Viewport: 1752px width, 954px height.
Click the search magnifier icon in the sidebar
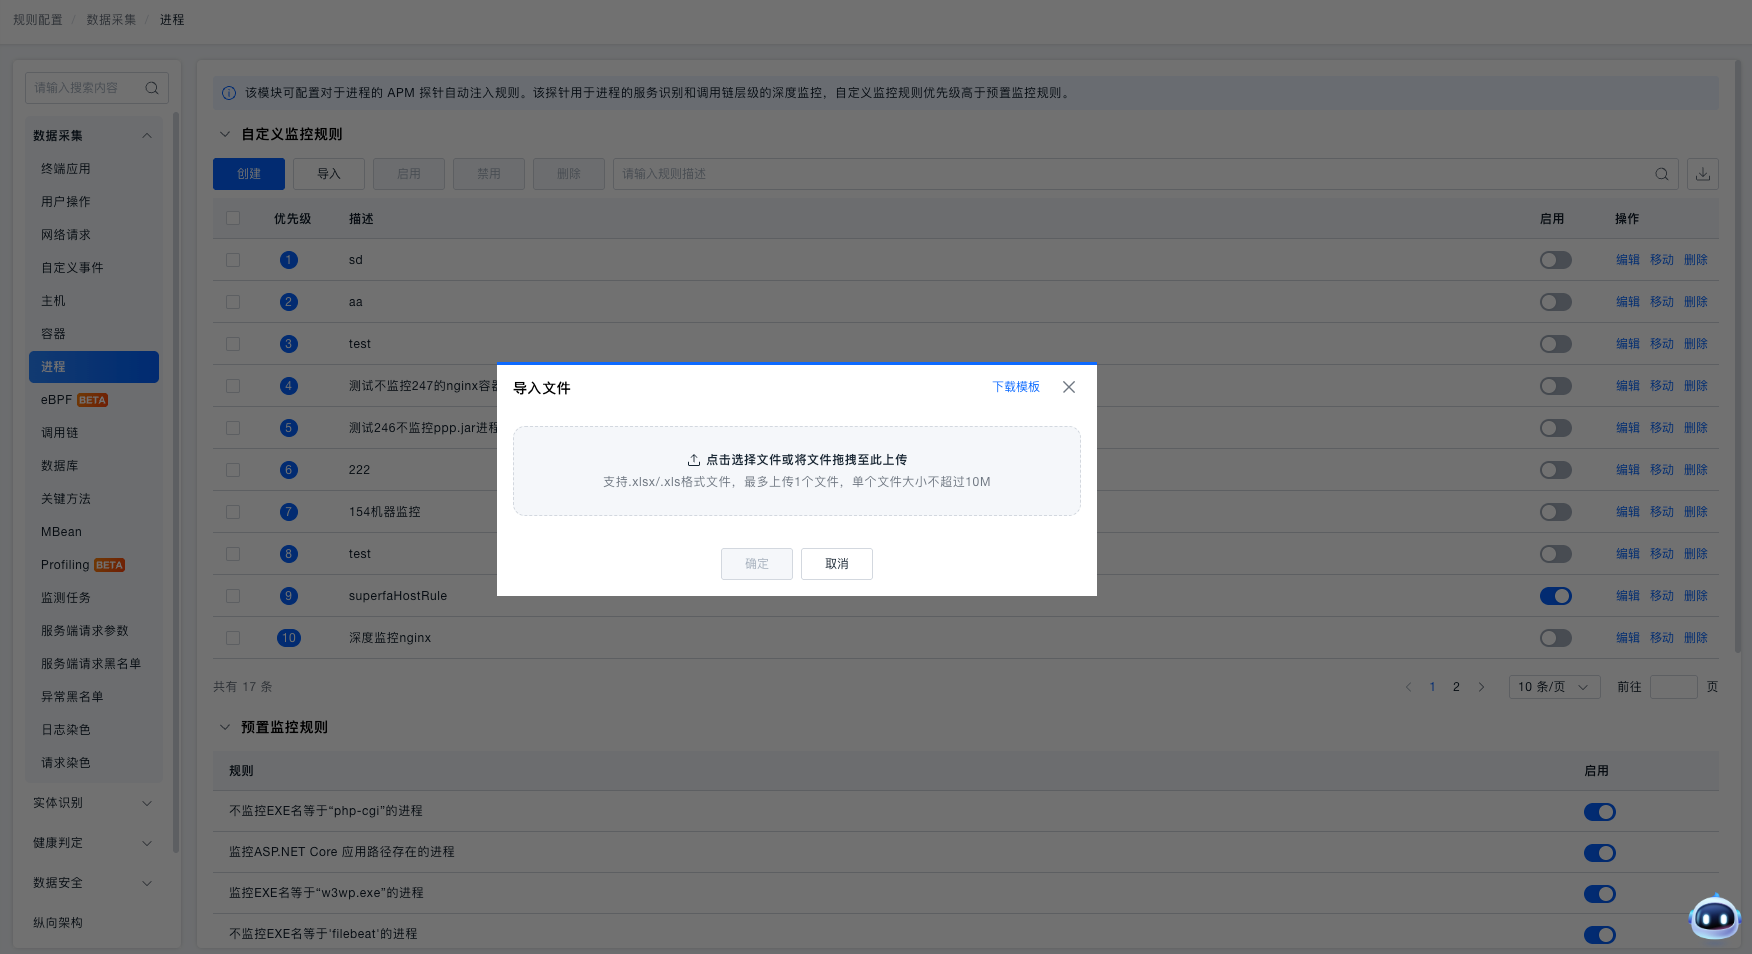click(x=152, y=88)
